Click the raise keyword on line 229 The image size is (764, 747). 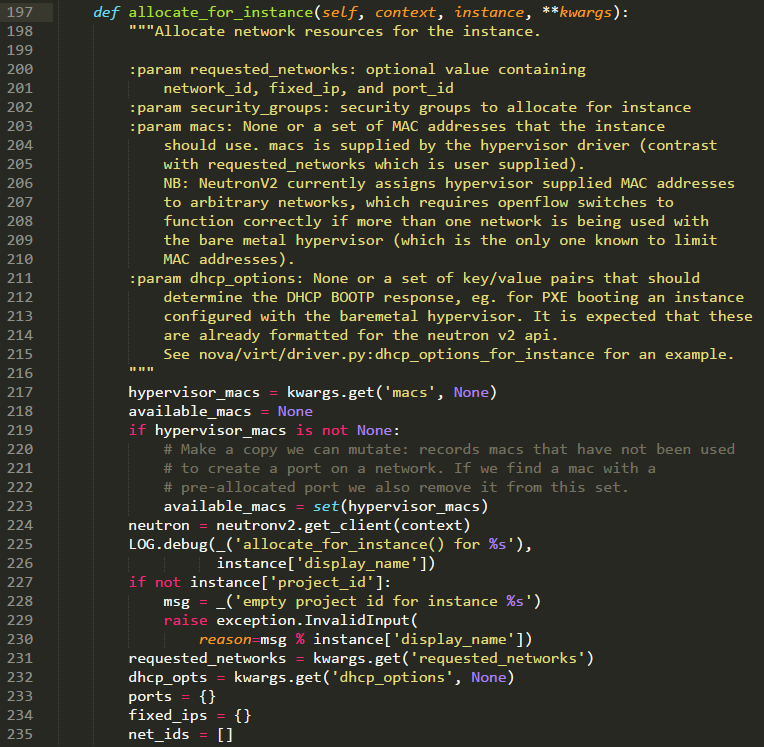[x=185, y=620]
